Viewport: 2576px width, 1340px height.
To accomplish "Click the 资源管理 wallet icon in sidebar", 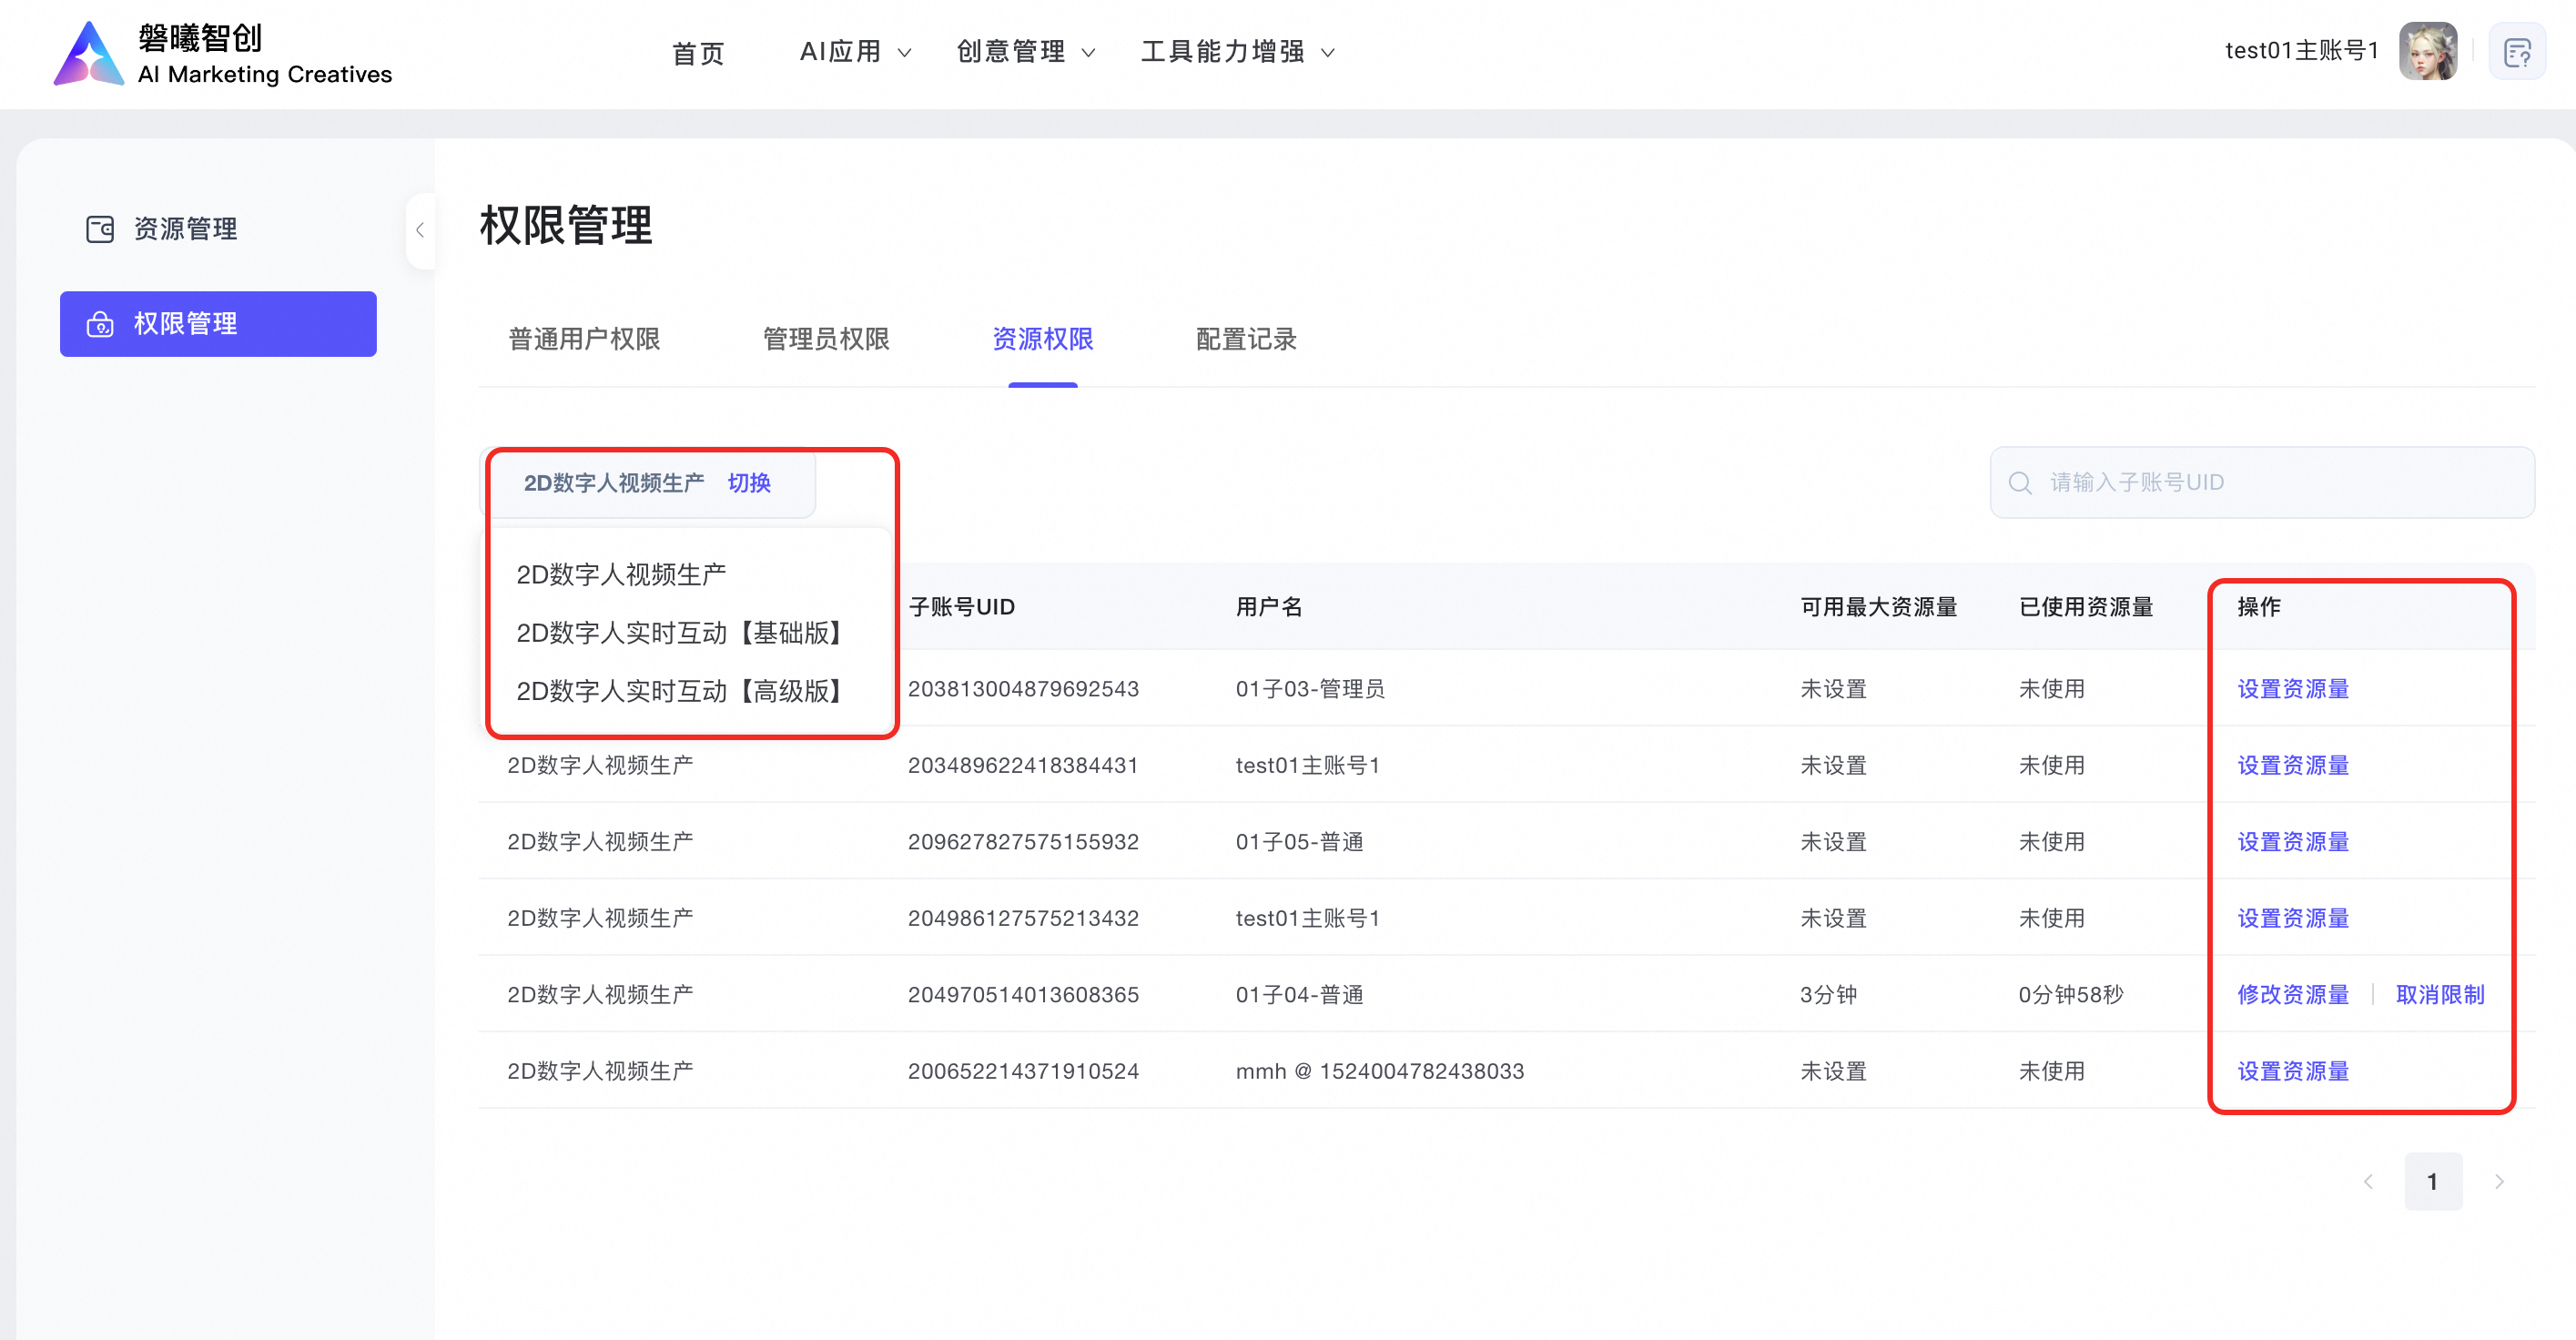I will coord(100,229).
